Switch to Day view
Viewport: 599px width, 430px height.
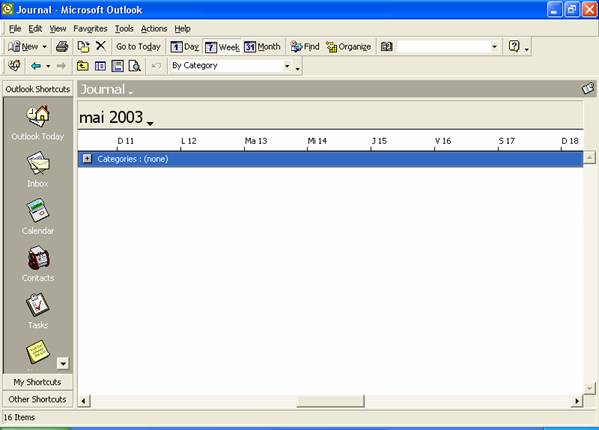point(185,47)
